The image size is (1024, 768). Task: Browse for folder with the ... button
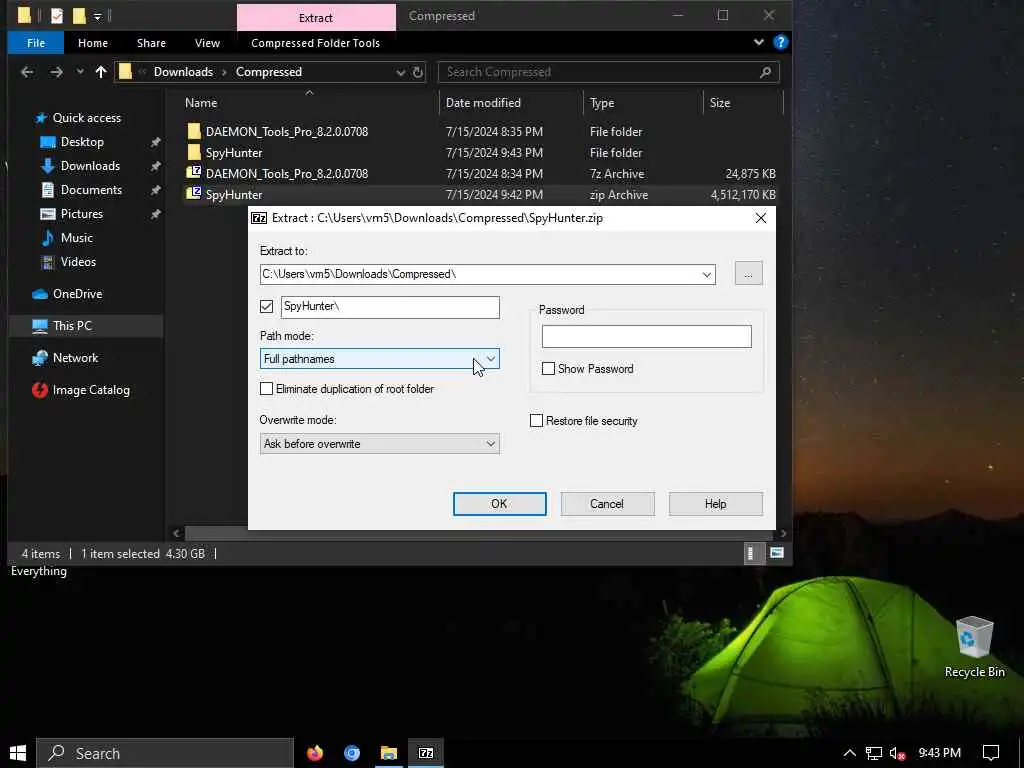748,274
